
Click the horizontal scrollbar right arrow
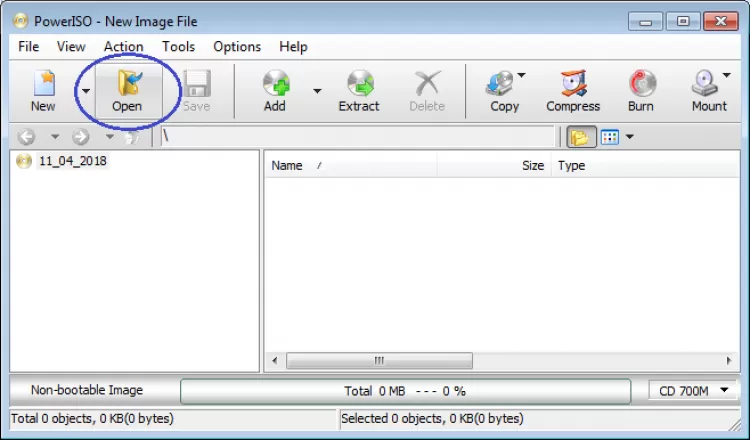[728, 361]
